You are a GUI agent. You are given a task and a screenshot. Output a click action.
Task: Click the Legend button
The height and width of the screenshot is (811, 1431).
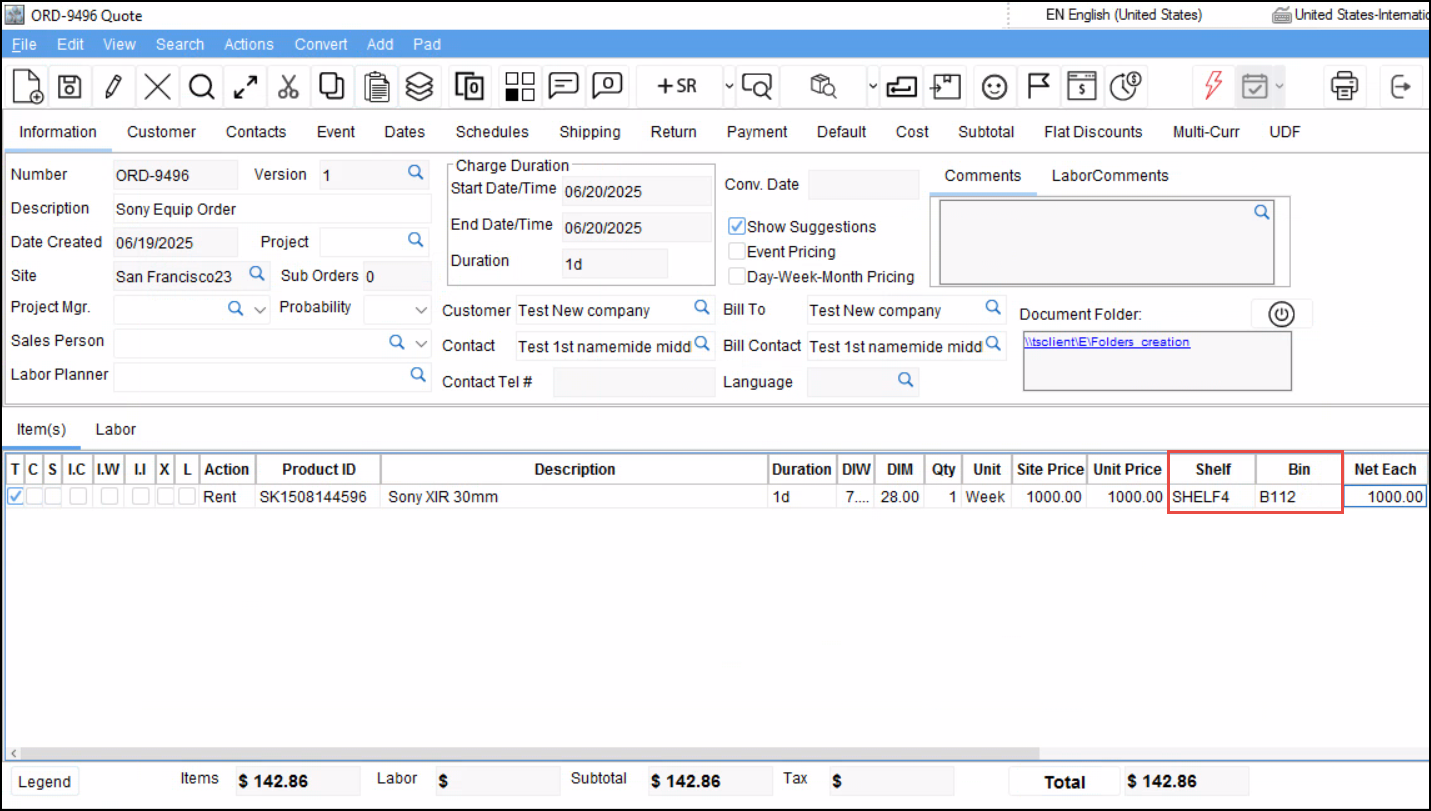click(44, 782)
